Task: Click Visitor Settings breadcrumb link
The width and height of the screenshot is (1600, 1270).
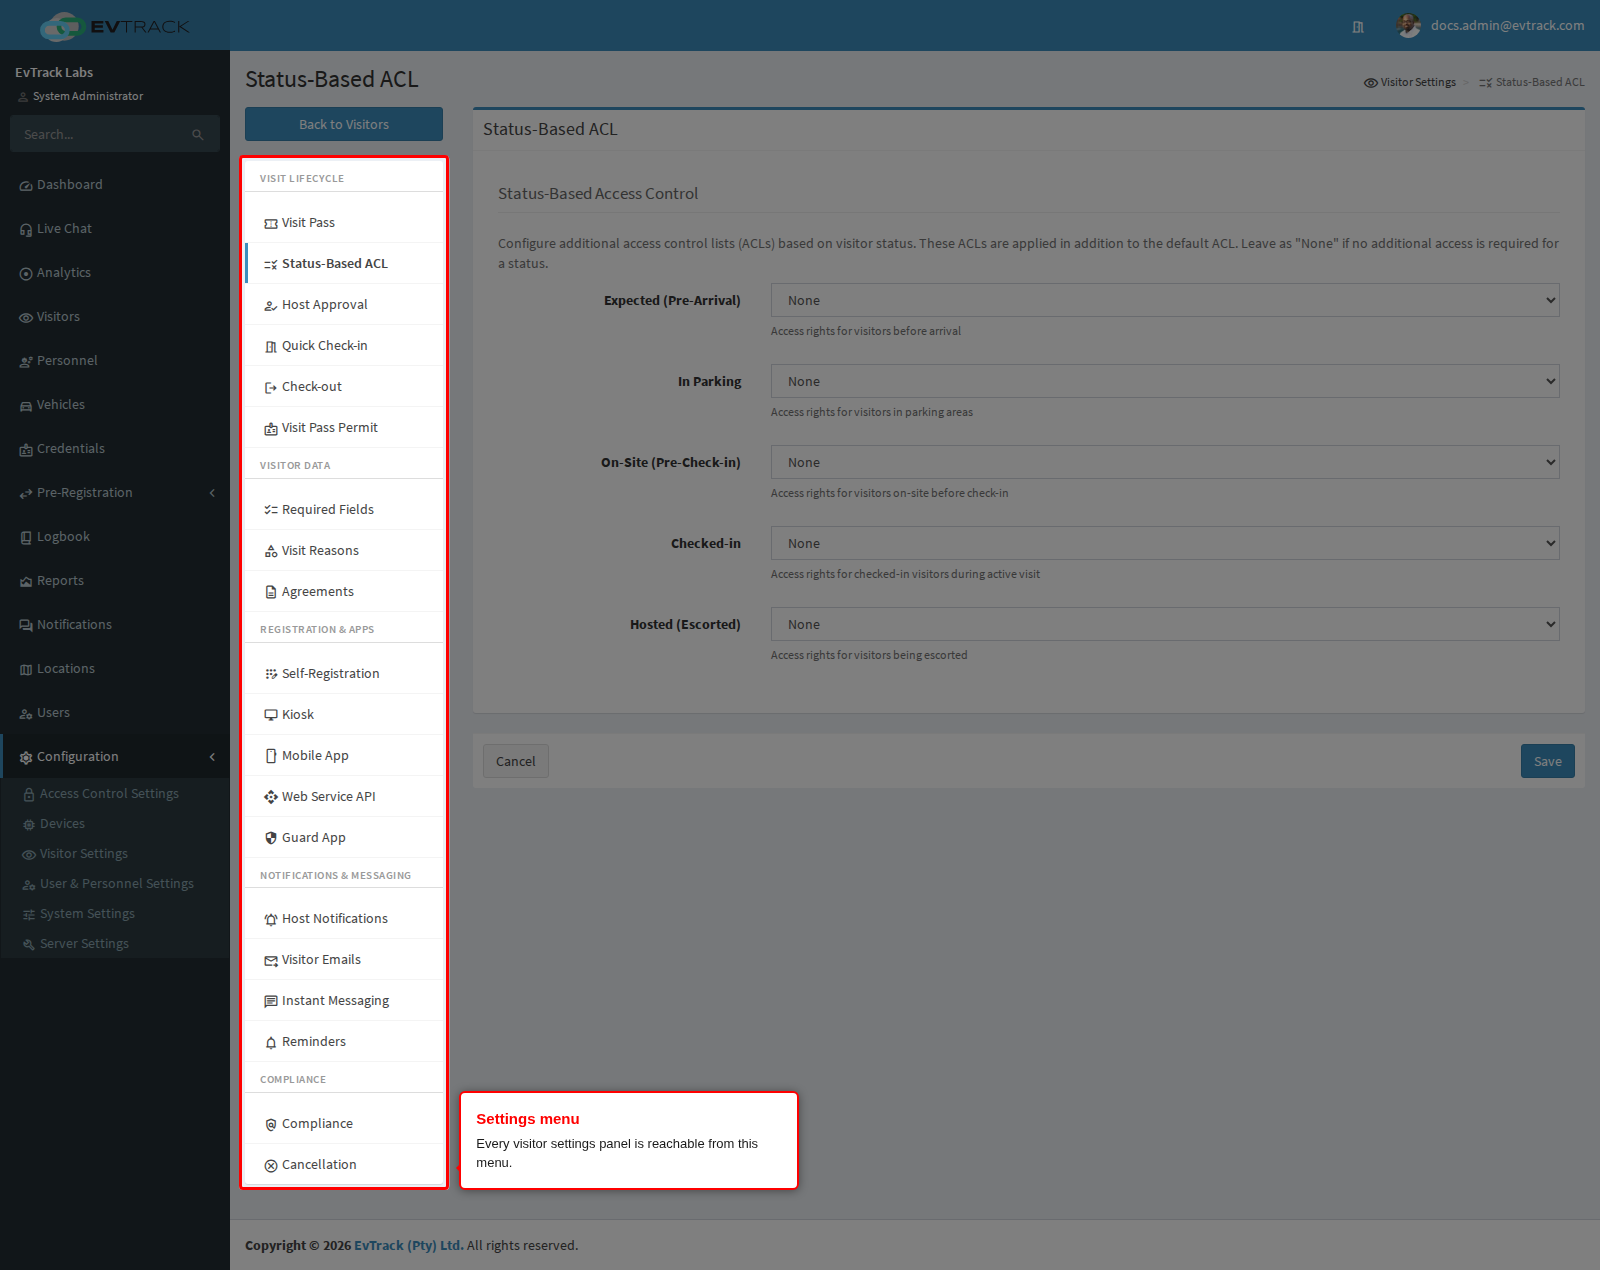Action: (1410, 82)
